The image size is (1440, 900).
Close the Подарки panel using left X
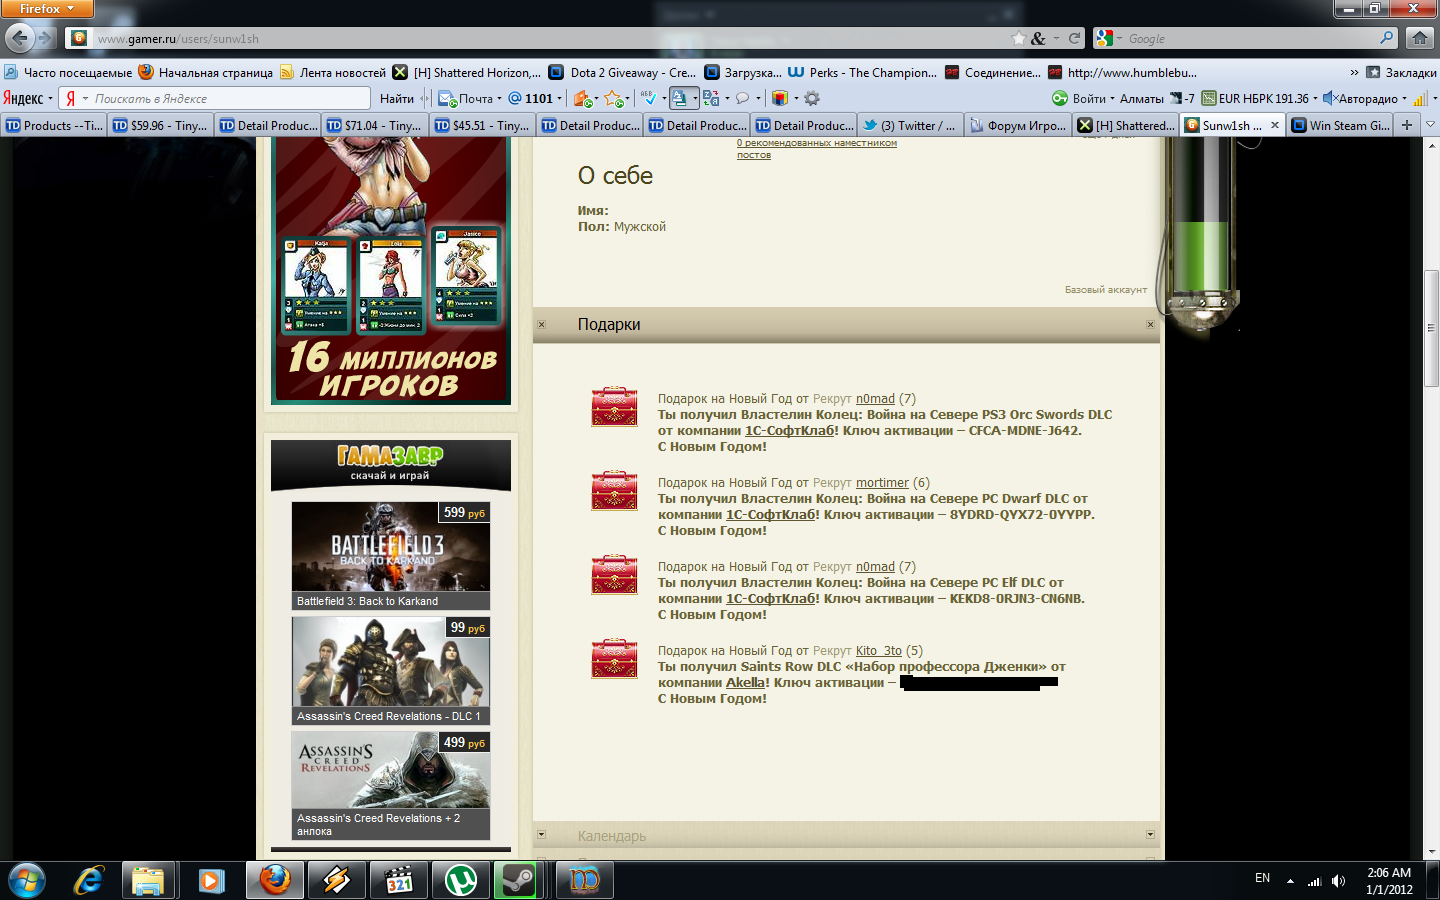542,324
